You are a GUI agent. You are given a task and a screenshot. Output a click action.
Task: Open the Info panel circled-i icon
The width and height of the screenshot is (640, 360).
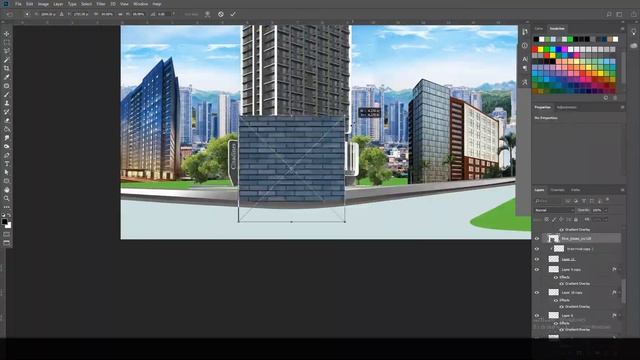[x=525, y=46]
